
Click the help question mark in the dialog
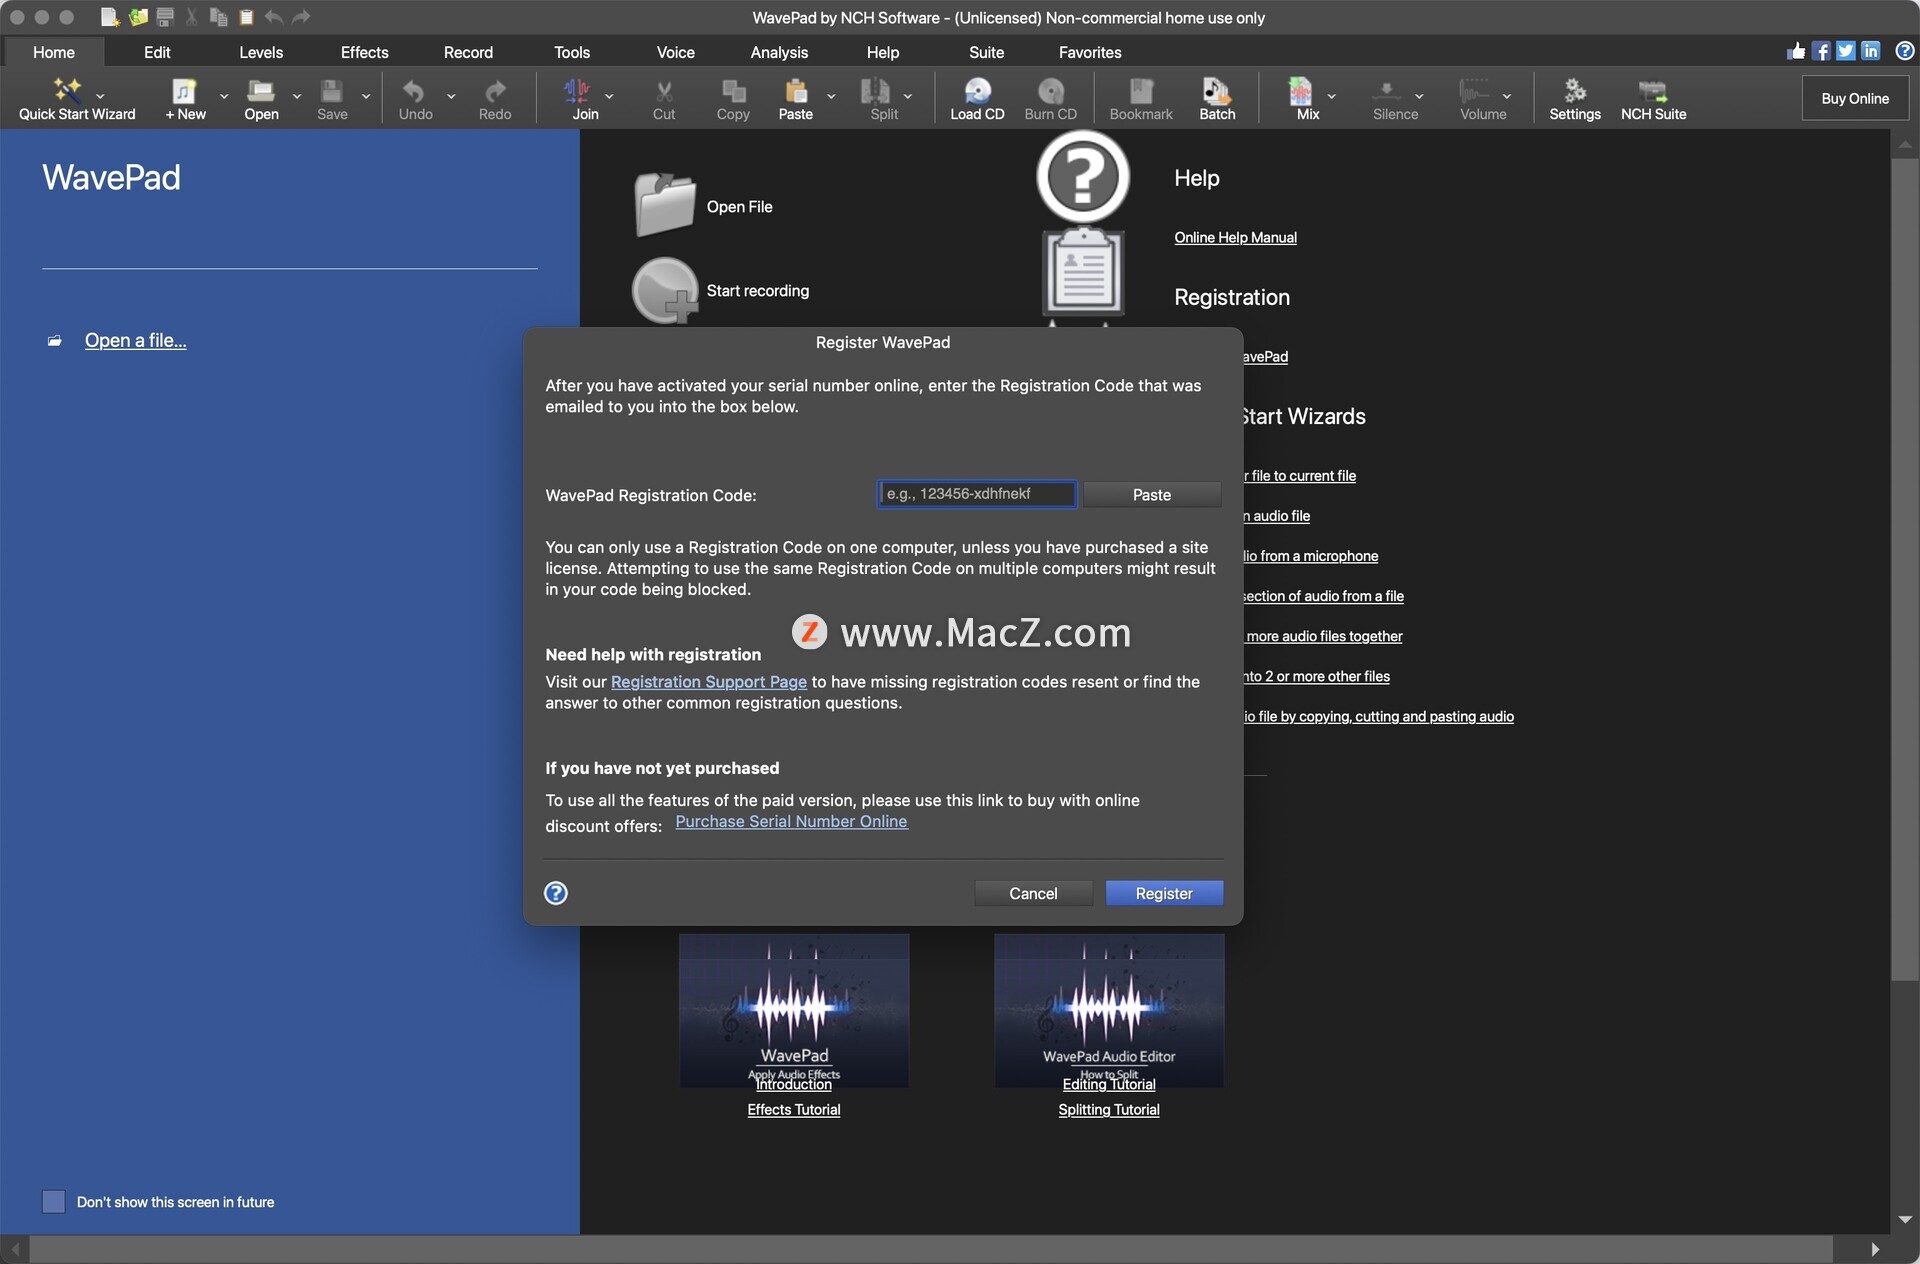[556, 893]
